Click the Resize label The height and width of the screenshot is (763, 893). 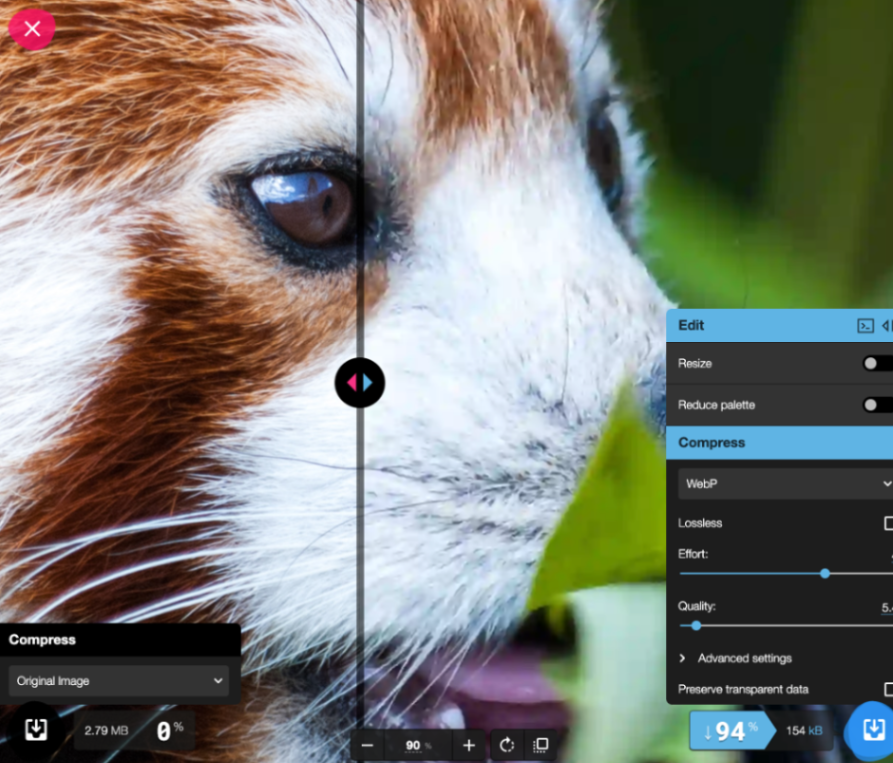[695, 363]
